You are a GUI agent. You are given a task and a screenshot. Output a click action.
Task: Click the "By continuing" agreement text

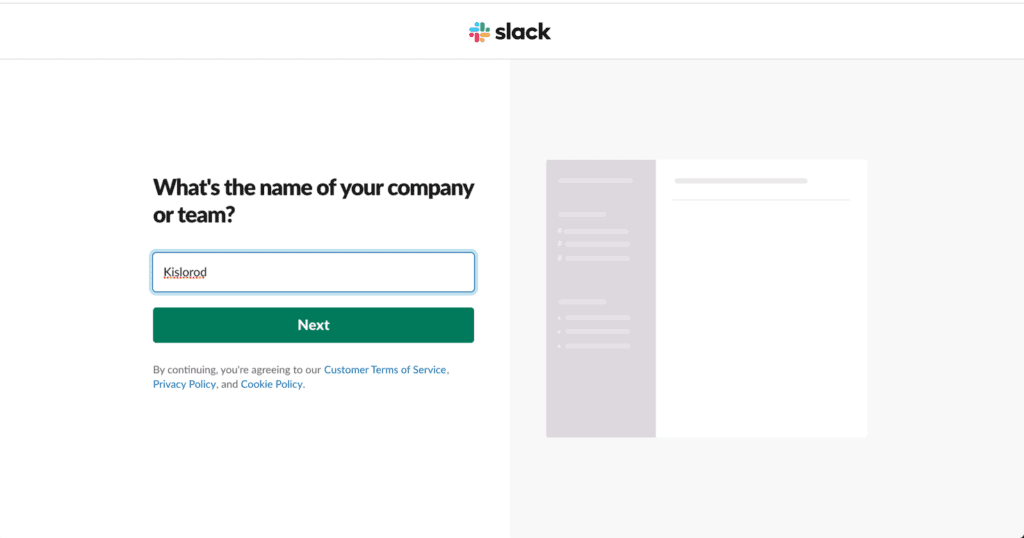point(237,370)
